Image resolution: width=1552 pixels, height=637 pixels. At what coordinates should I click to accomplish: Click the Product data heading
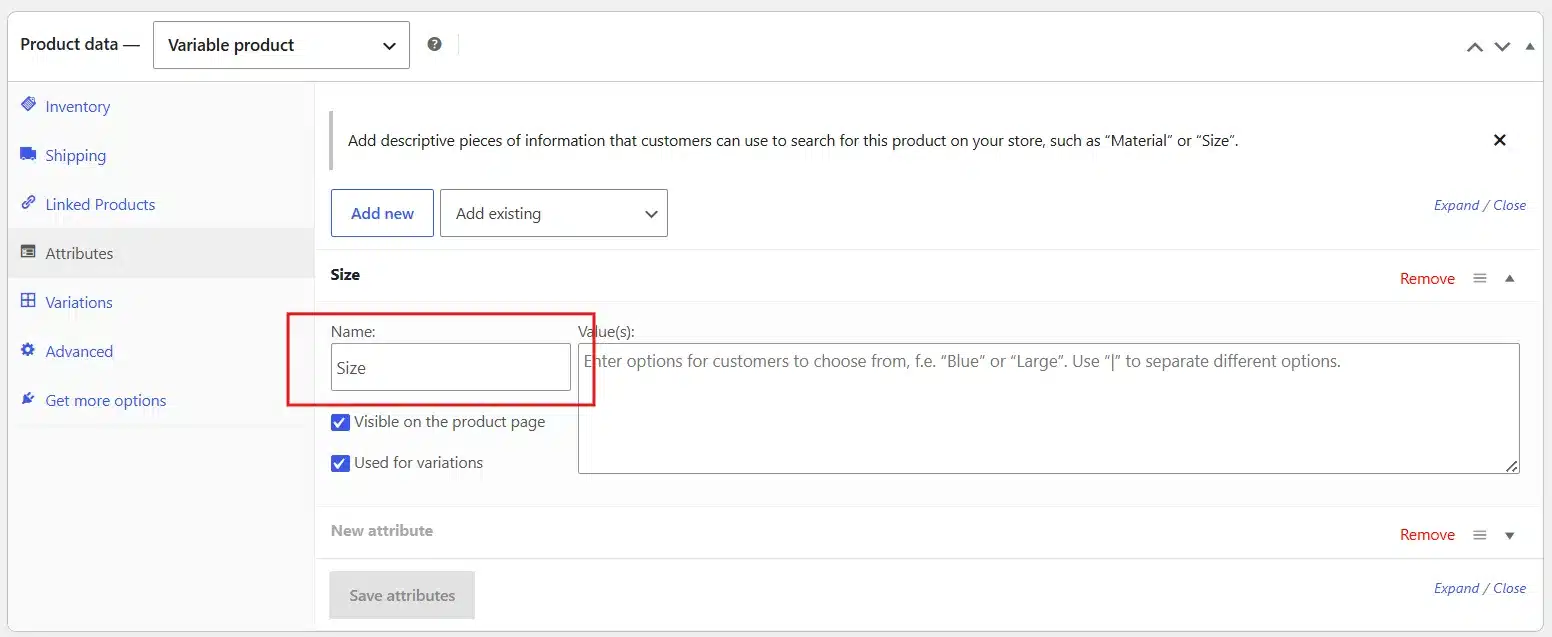tap(80, 45)
